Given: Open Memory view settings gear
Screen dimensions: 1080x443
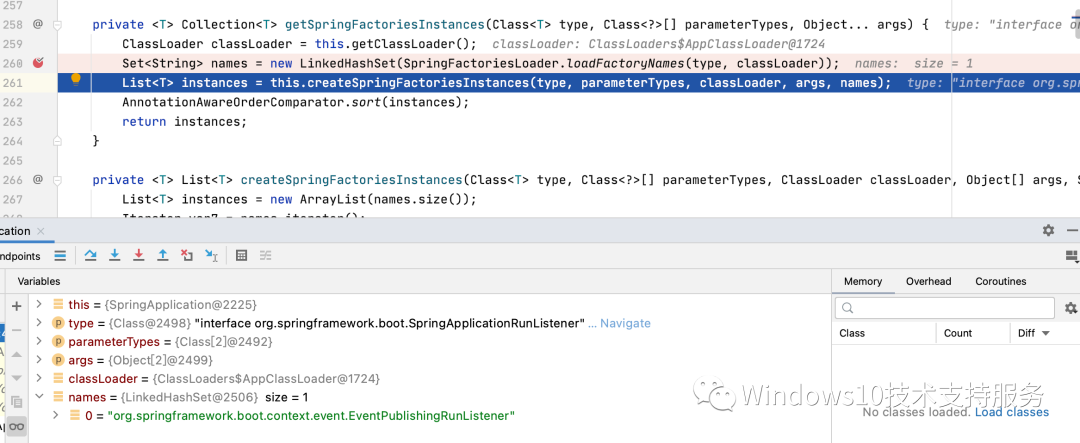Looking at the screenshot, I should click(x=1070, y=308).
